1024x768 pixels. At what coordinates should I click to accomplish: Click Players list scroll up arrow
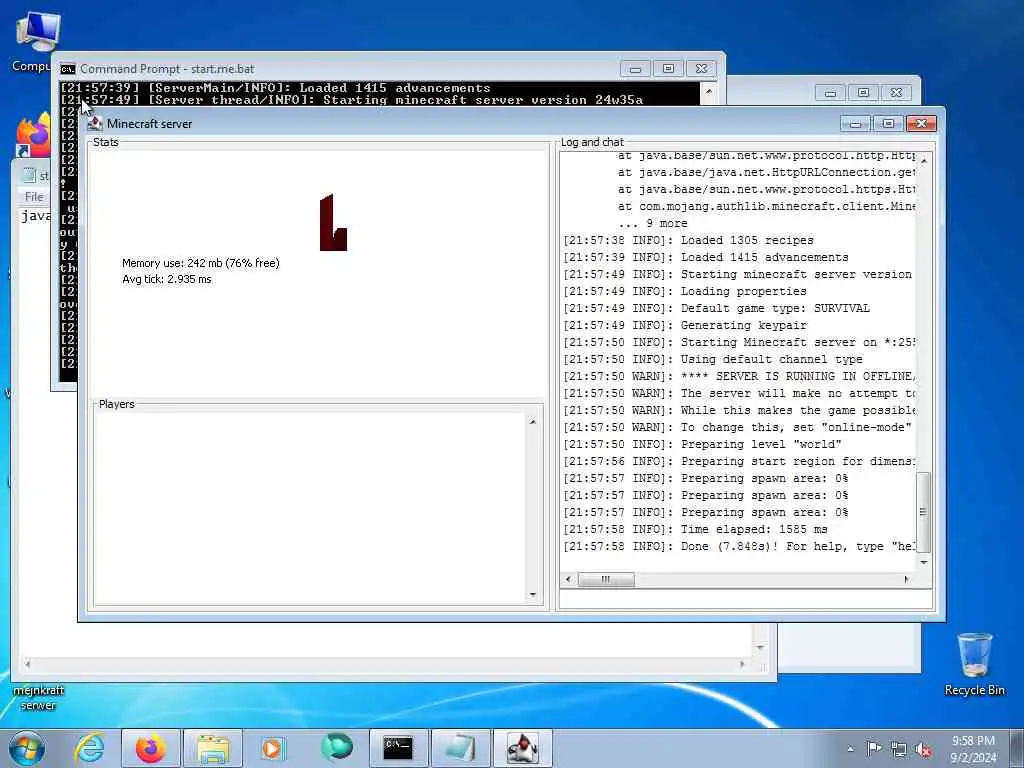(533, 423)
